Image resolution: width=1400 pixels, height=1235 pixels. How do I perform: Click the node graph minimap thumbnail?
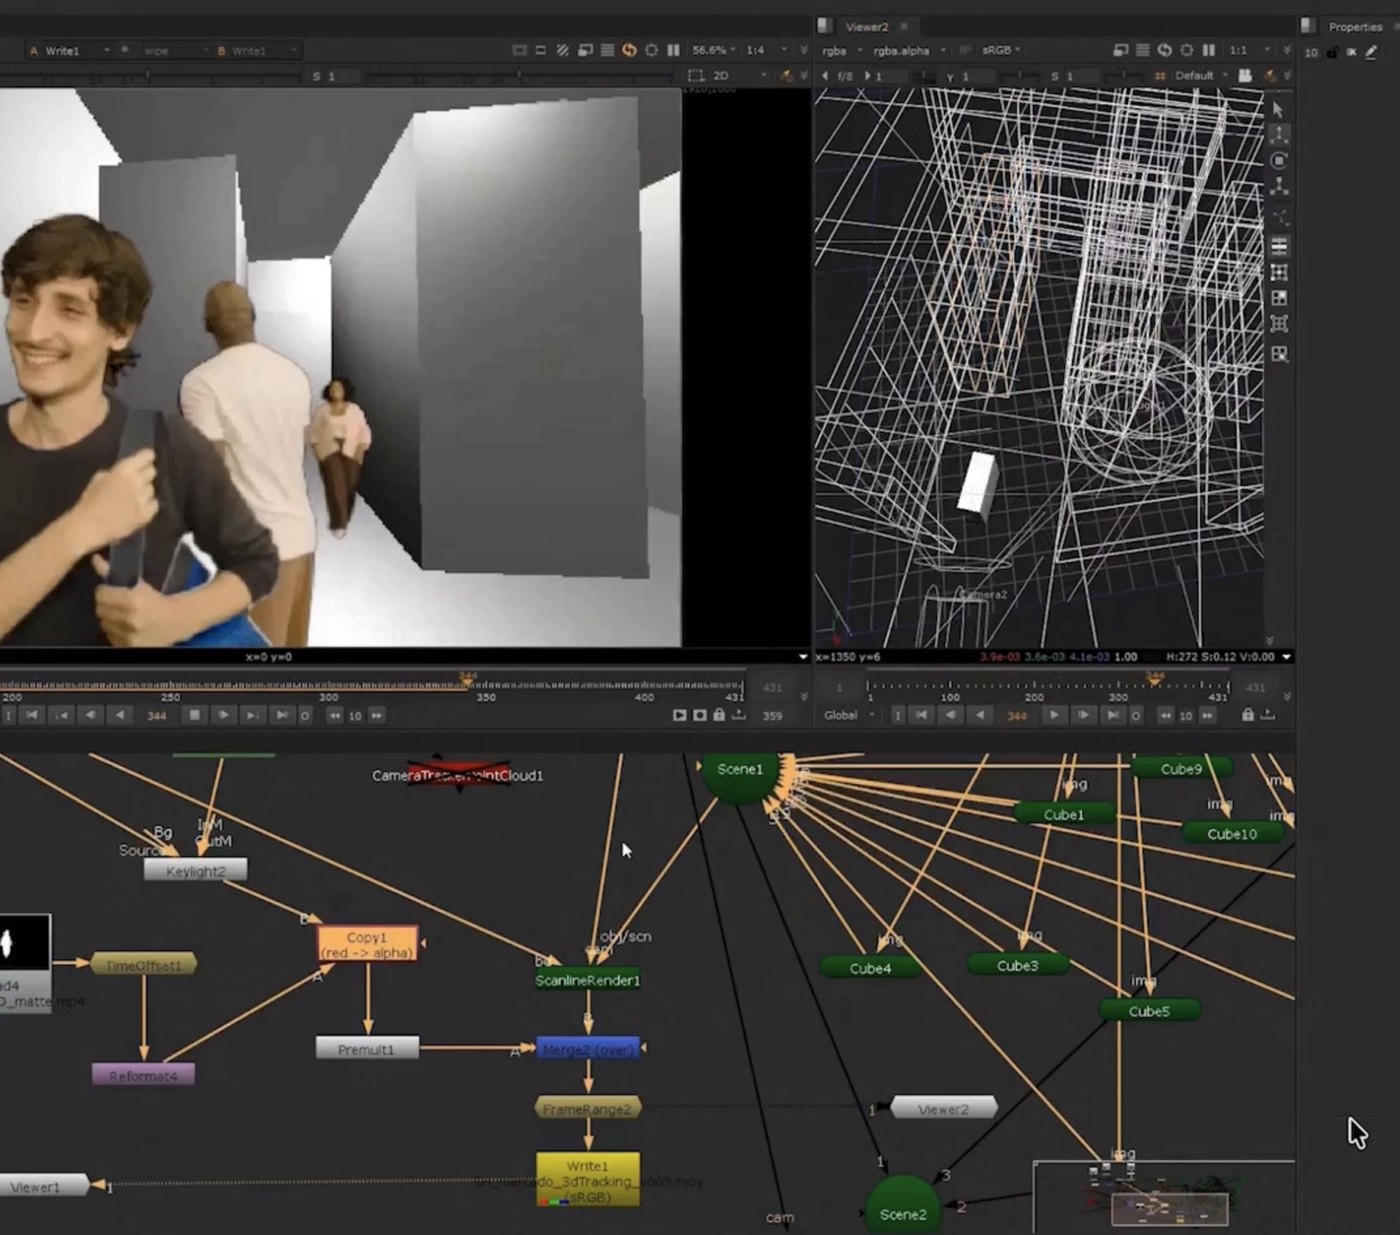(1164, 1198)
